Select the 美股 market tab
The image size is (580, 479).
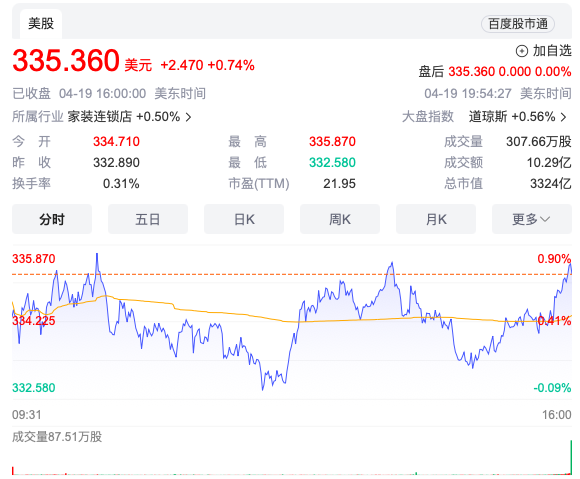point(41,24)
